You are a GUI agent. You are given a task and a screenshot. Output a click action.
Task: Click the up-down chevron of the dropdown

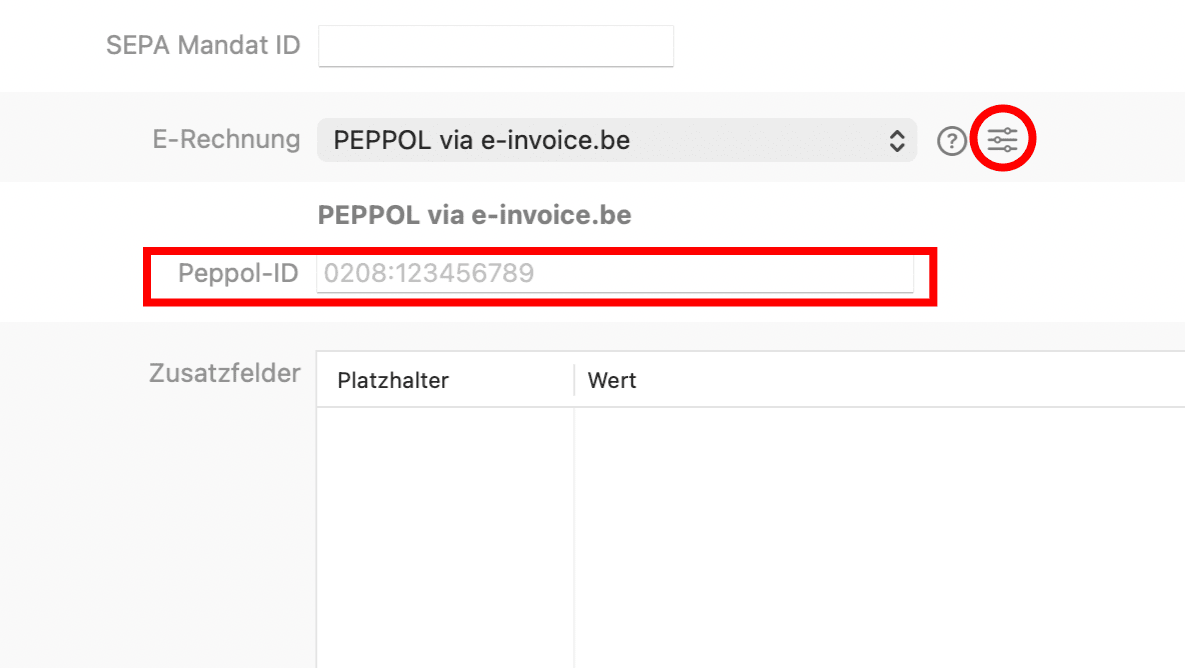[x=897, y=140]
